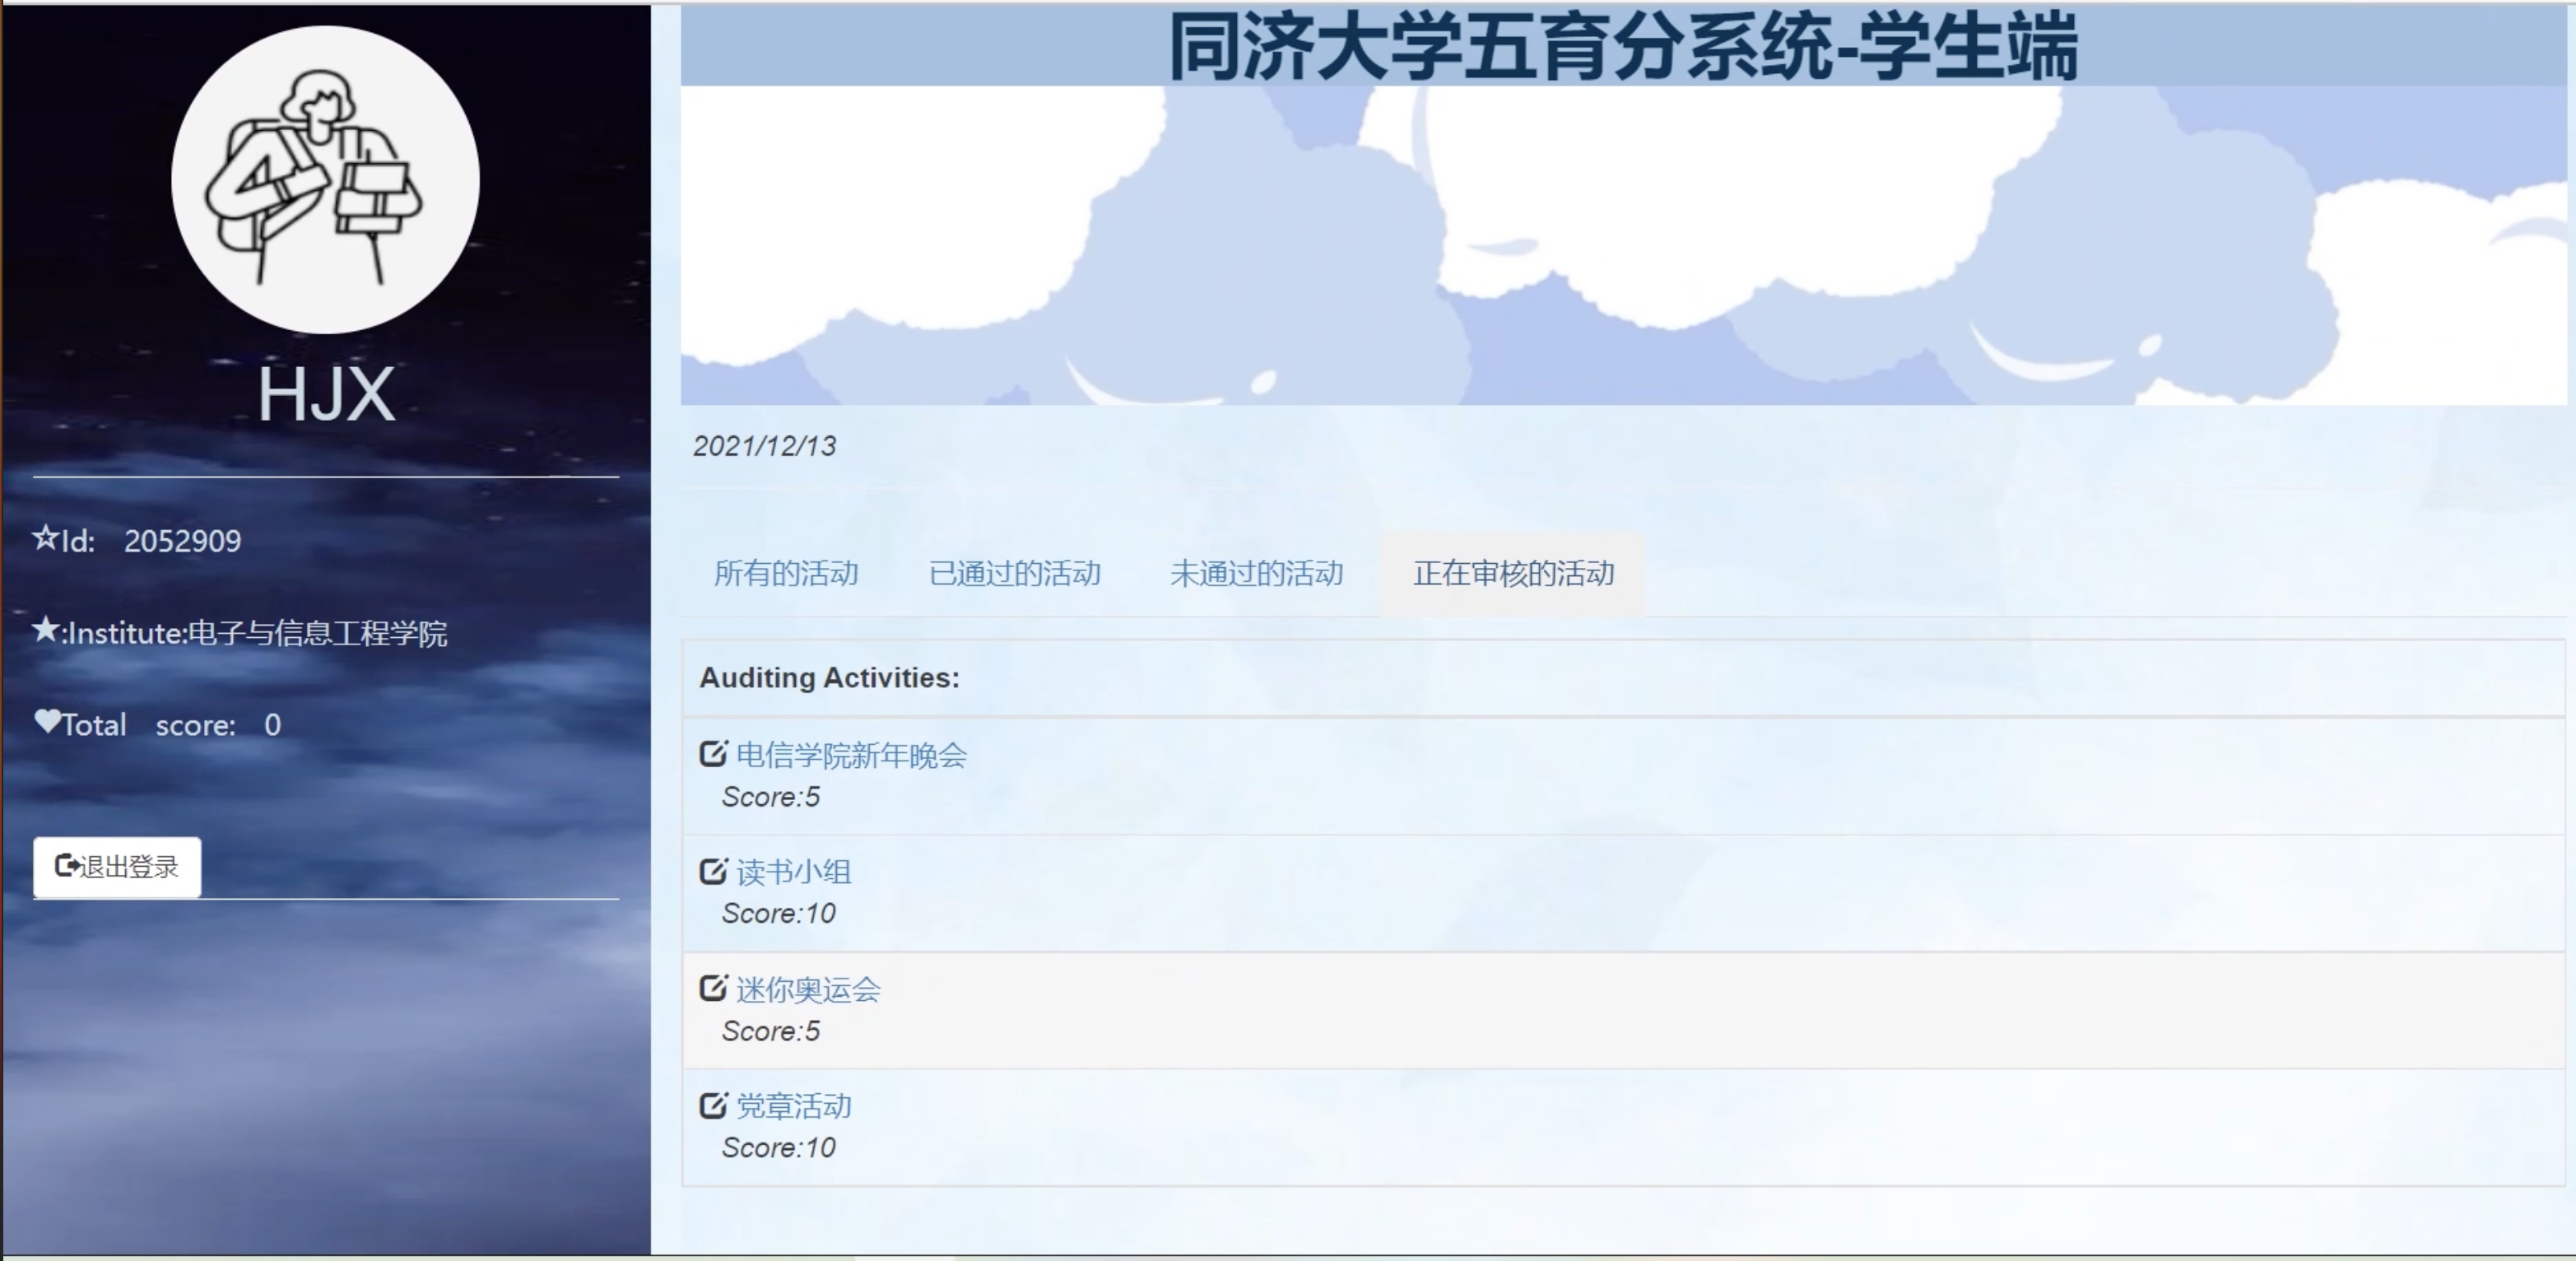The image size is (2576, 1261).
Task: Click edit icon beside 读书小组
Action: 713,871
